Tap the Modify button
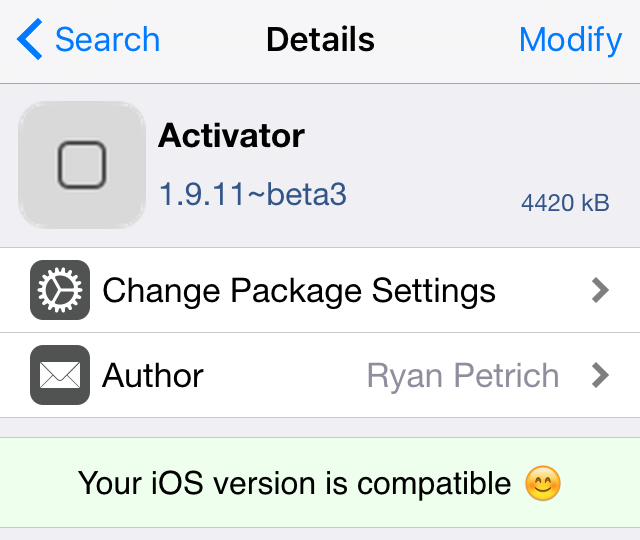 coord(570,40)
